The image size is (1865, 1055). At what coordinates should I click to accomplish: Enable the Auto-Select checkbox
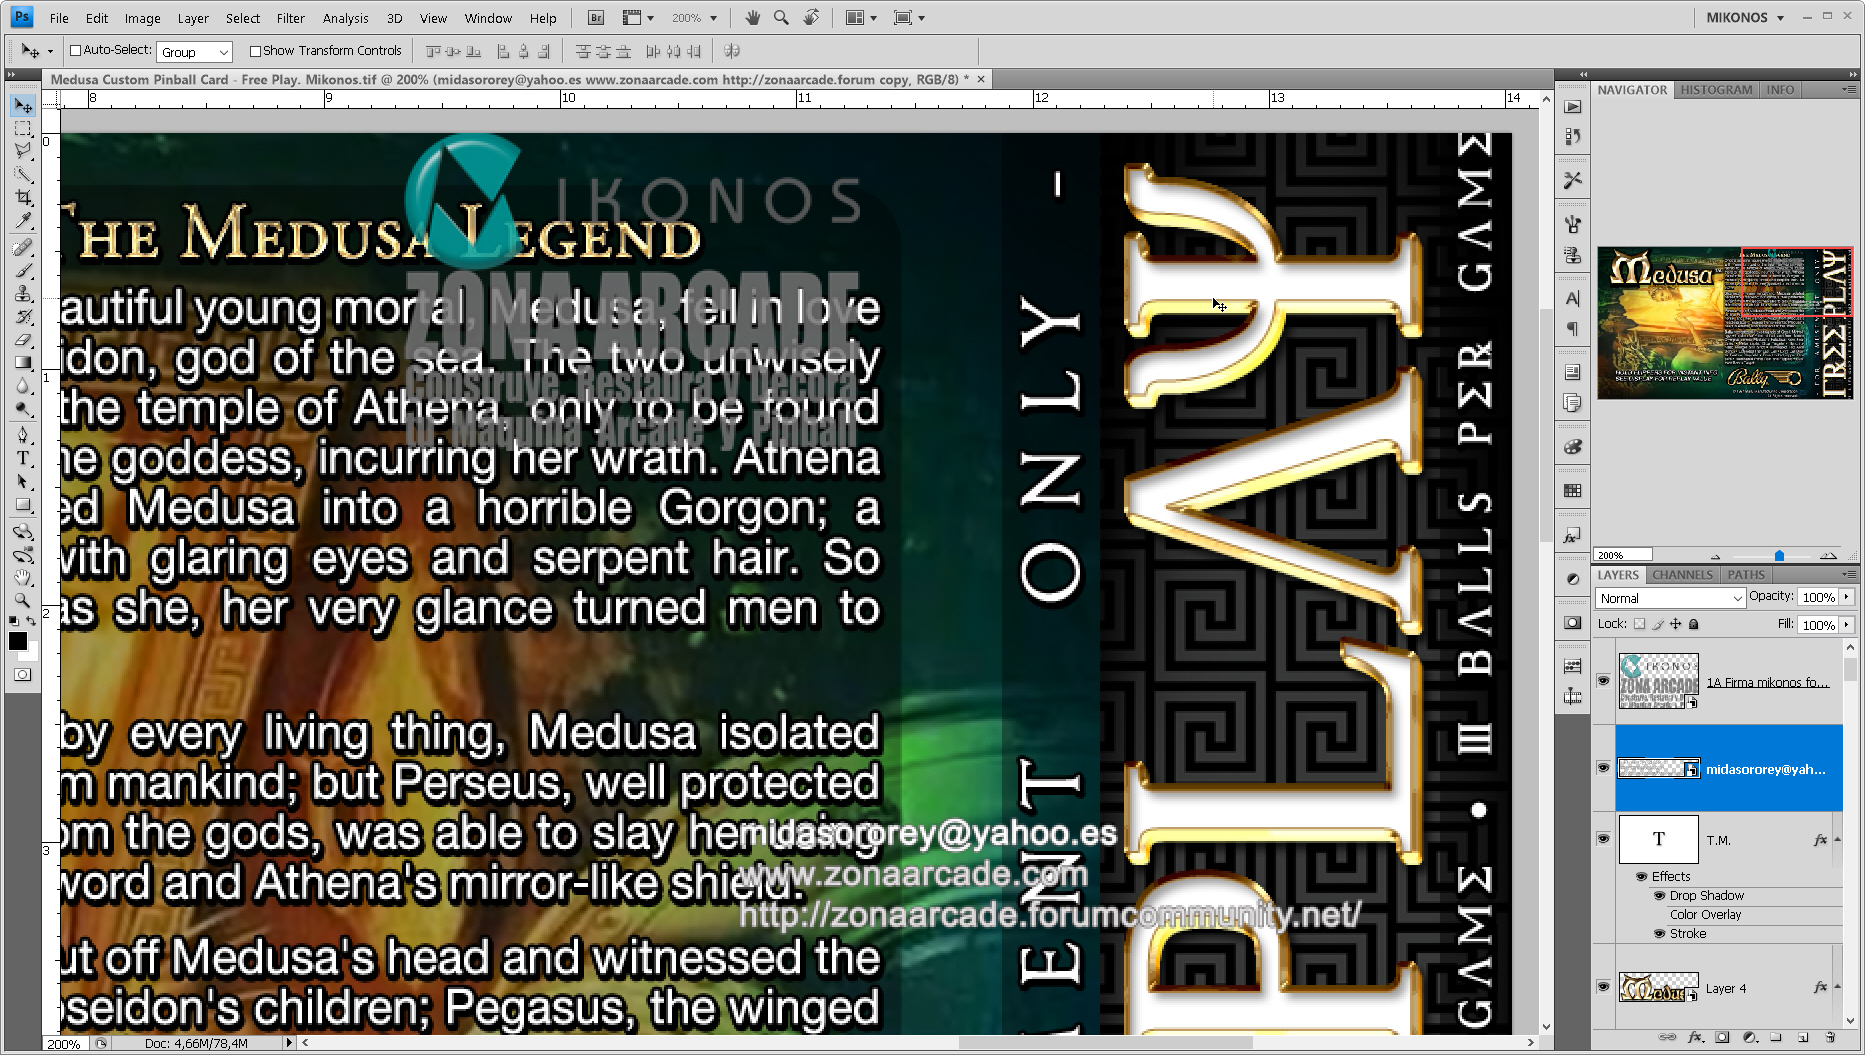pos(75,51)
